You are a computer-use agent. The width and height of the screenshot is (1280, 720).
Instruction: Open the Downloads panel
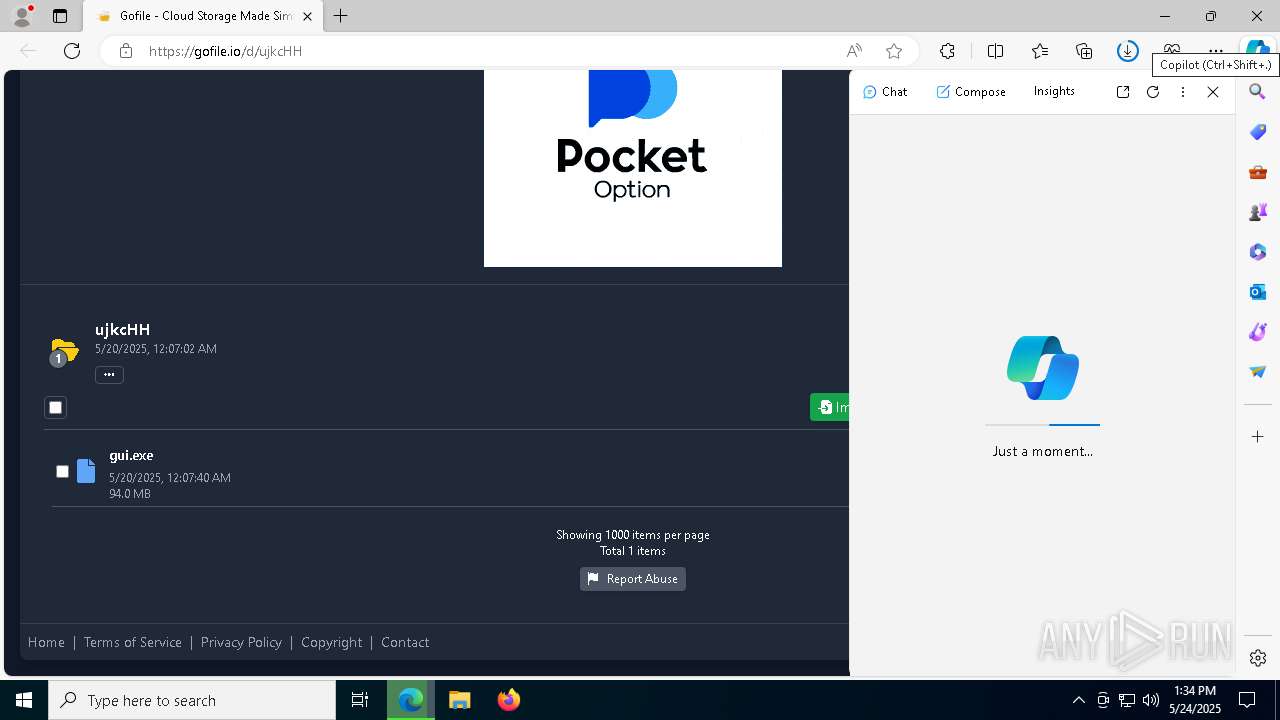point(1127,51)
